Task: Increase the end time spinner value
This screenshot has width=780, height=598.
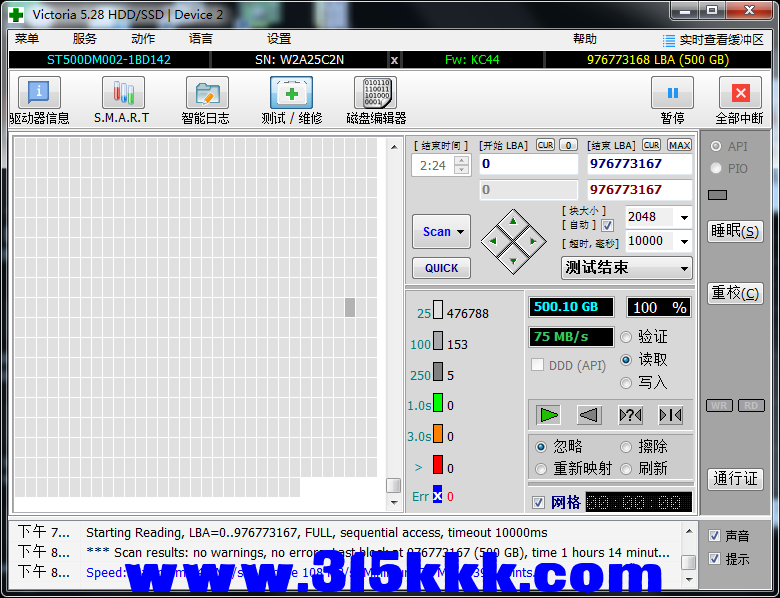Action: [x=462, y=160]
